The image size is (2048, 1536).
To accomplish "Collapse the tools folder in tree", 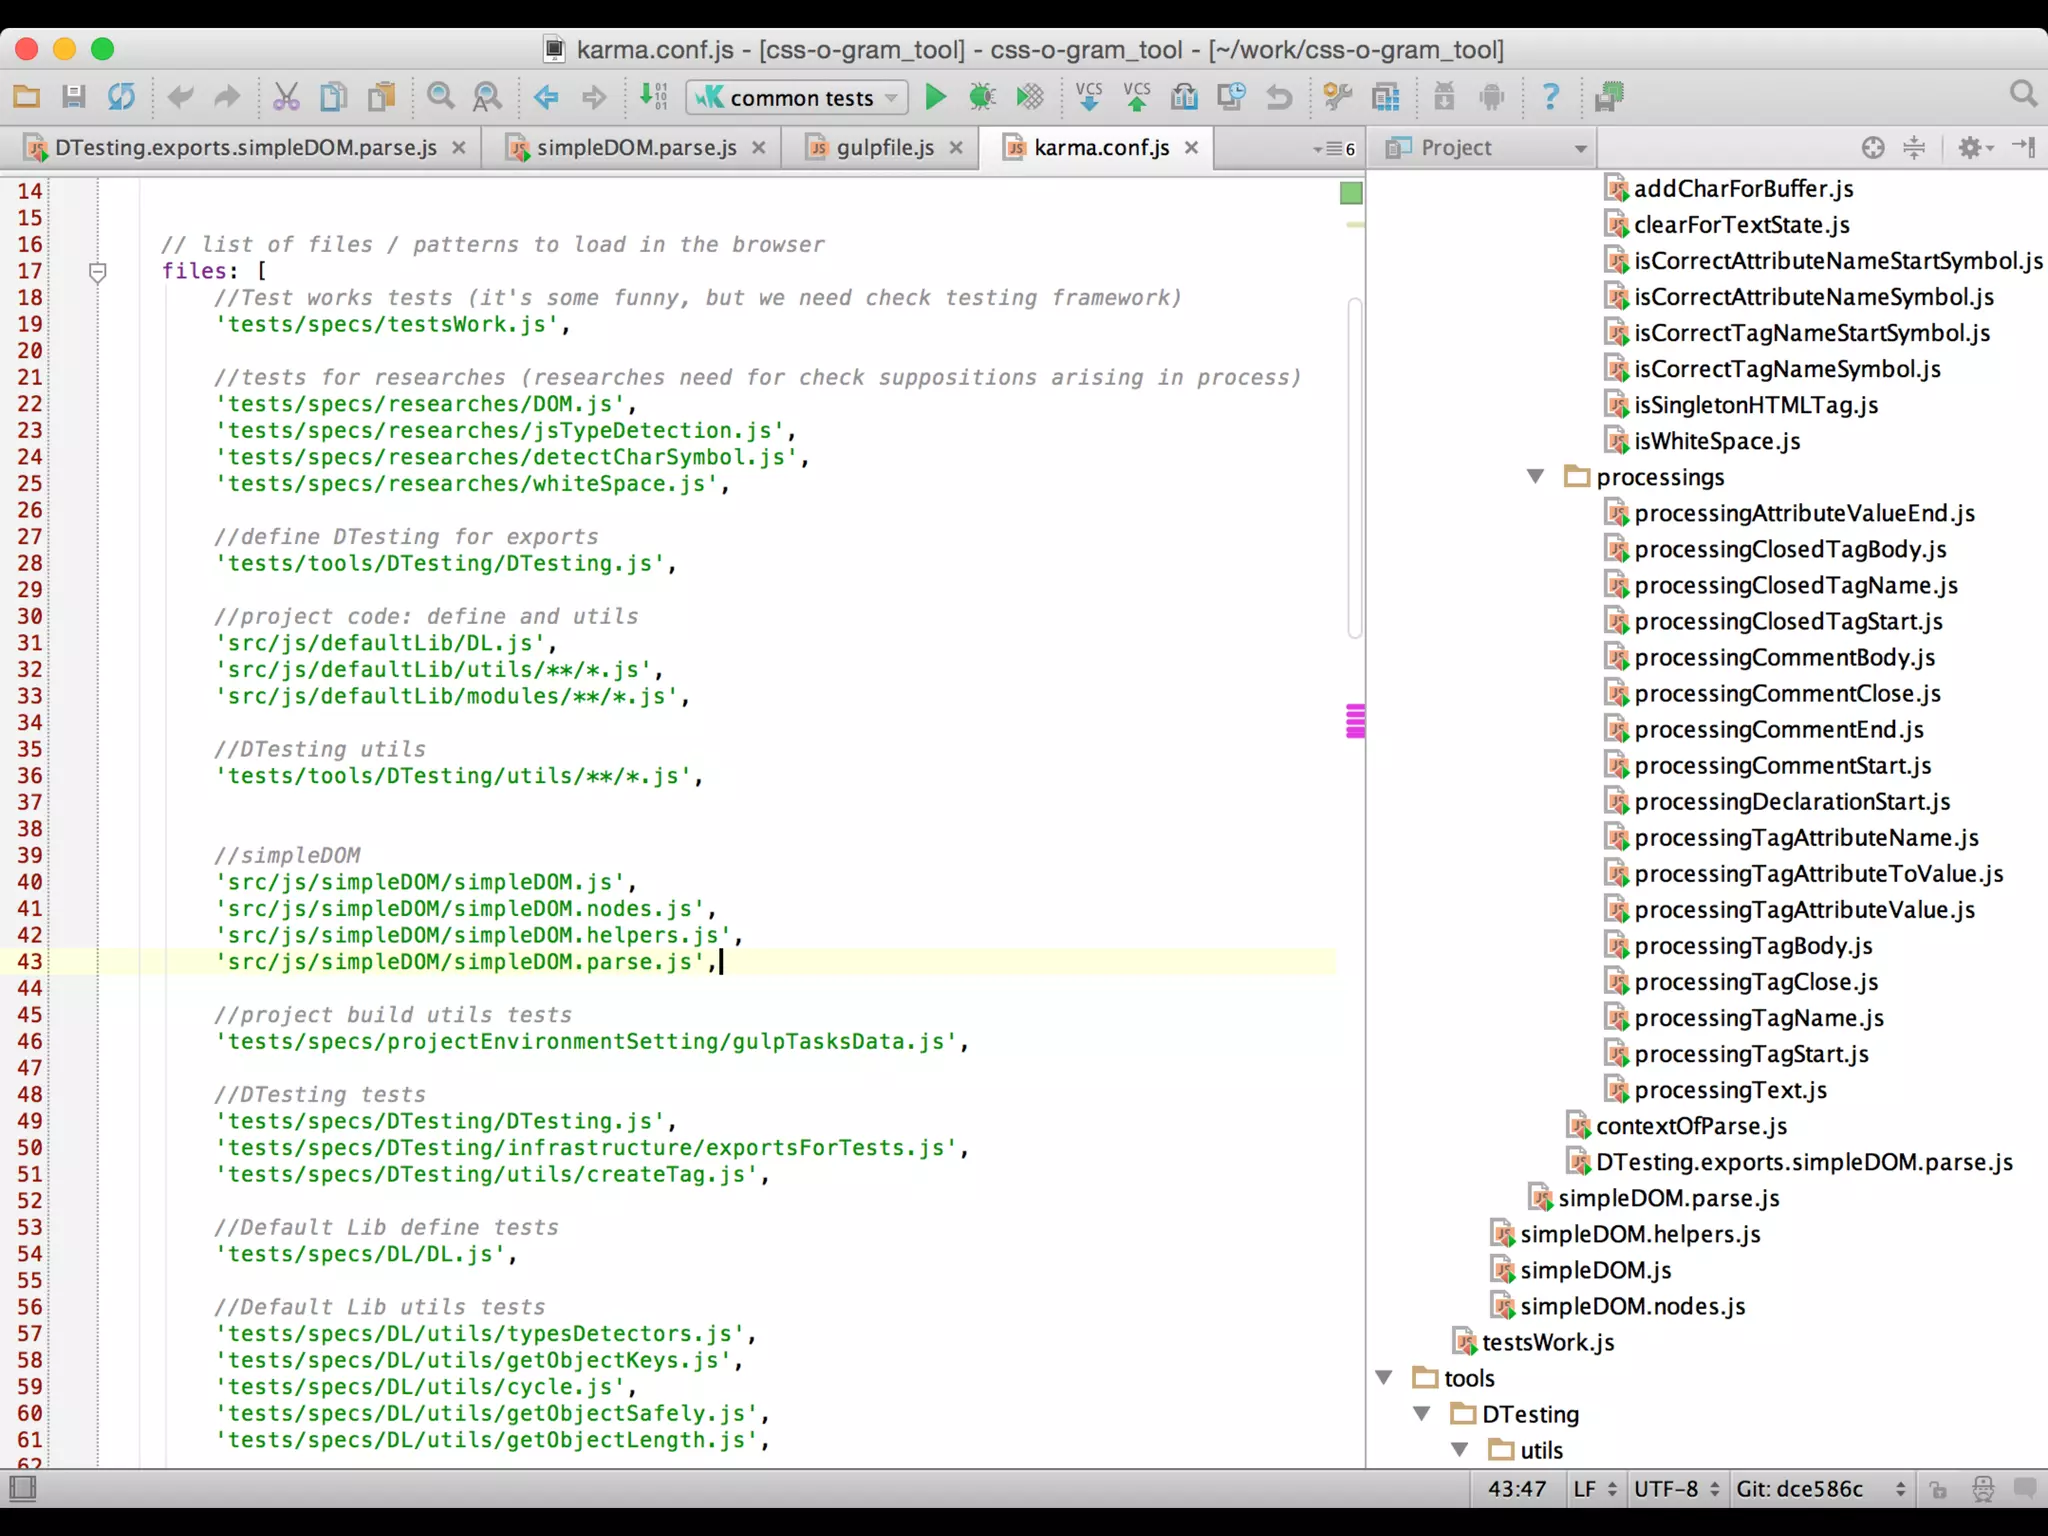I will [x=1384, y=1378].
